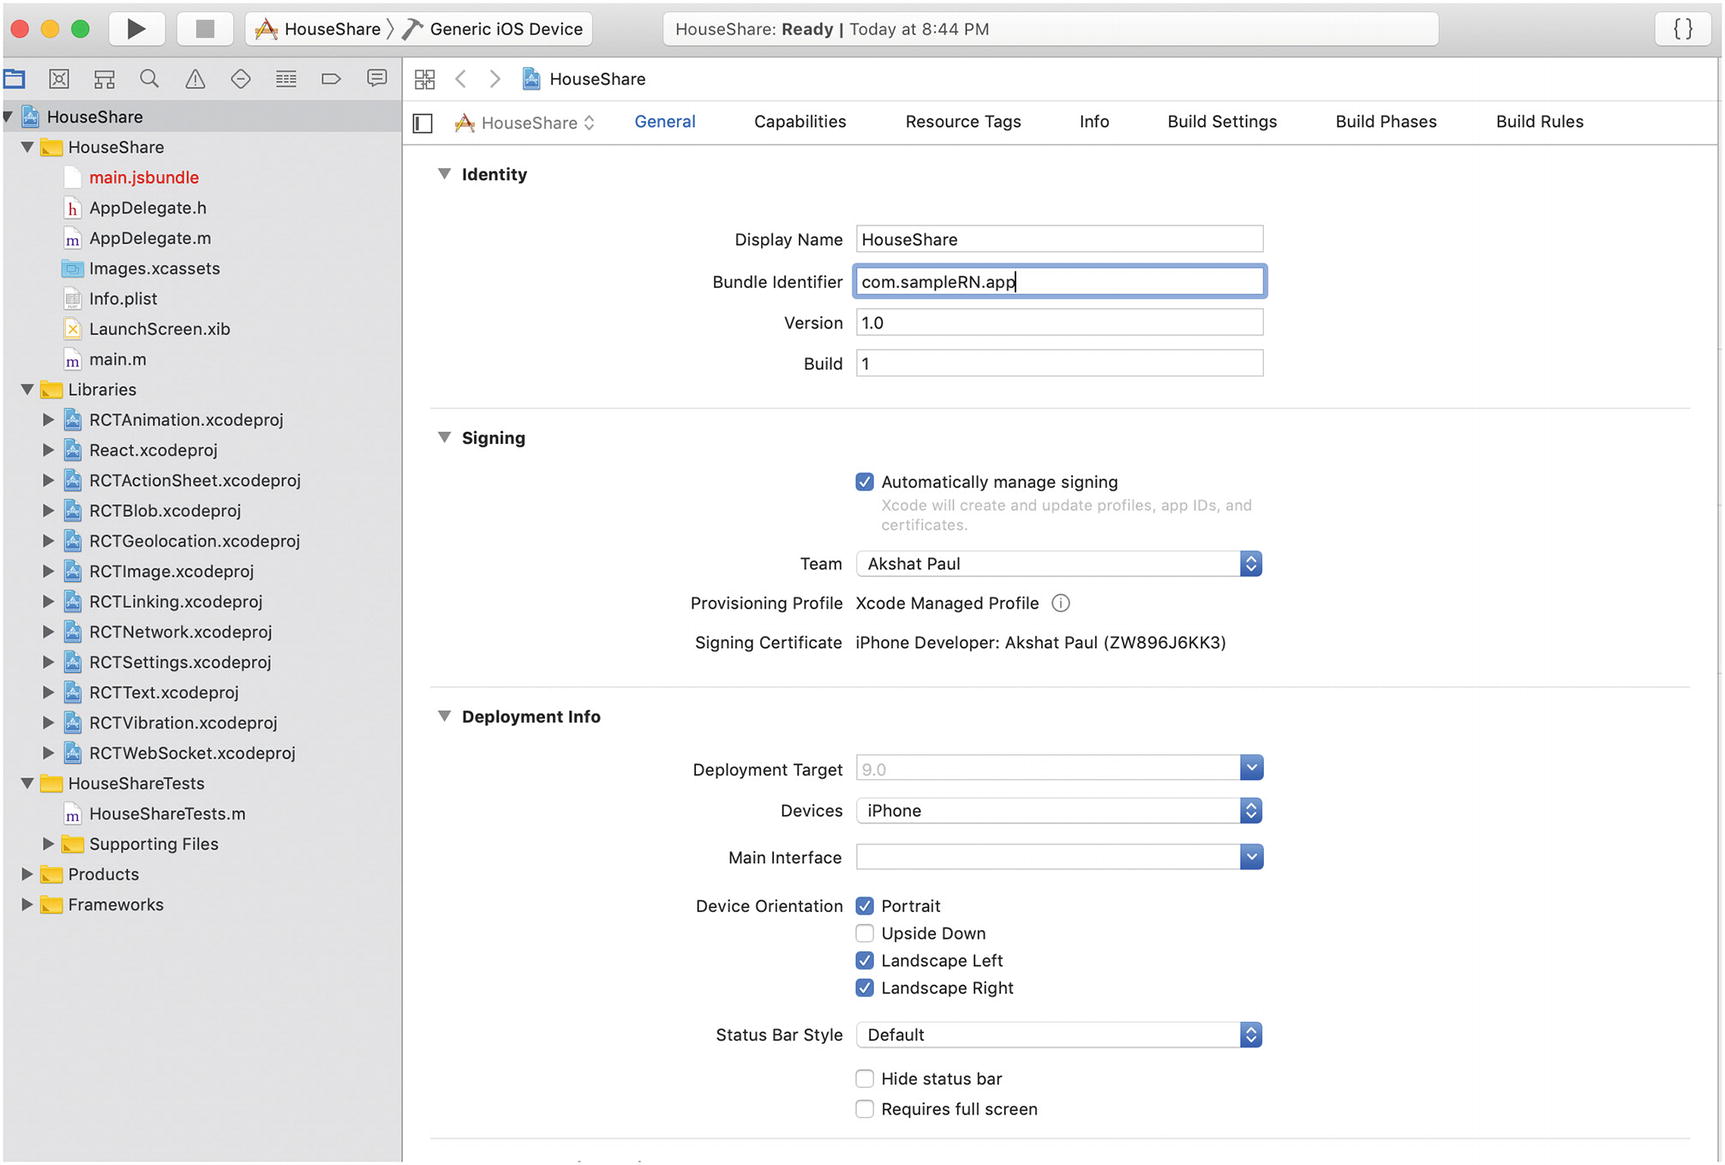Click the Stop button in toolbar

coord(205,29)
